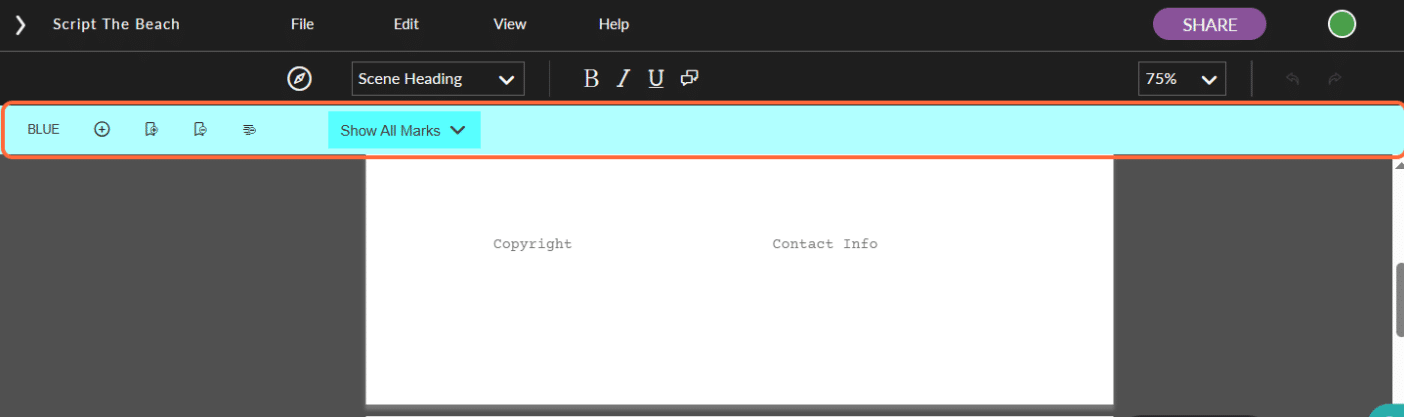Open the 75% zoom dropdown
This screenshot has width=1404, height=417.
[x=1181, y=79]
